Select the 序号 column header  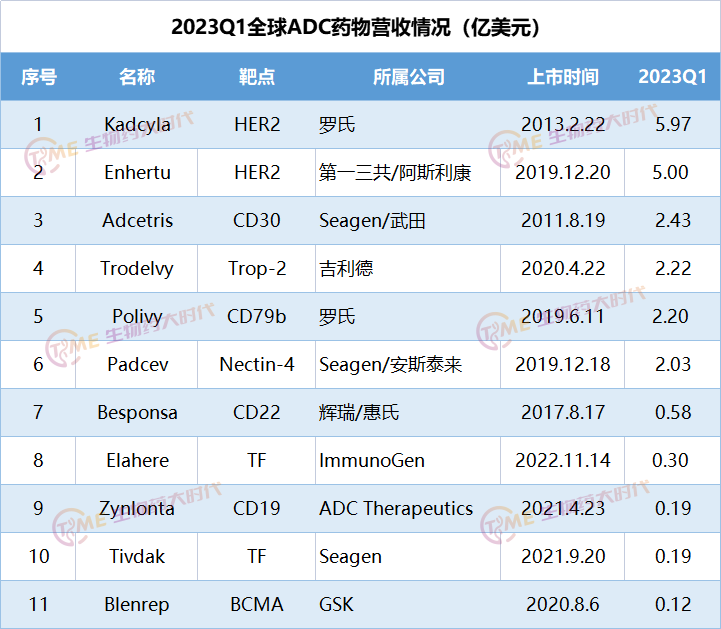[x=39, y=77]
